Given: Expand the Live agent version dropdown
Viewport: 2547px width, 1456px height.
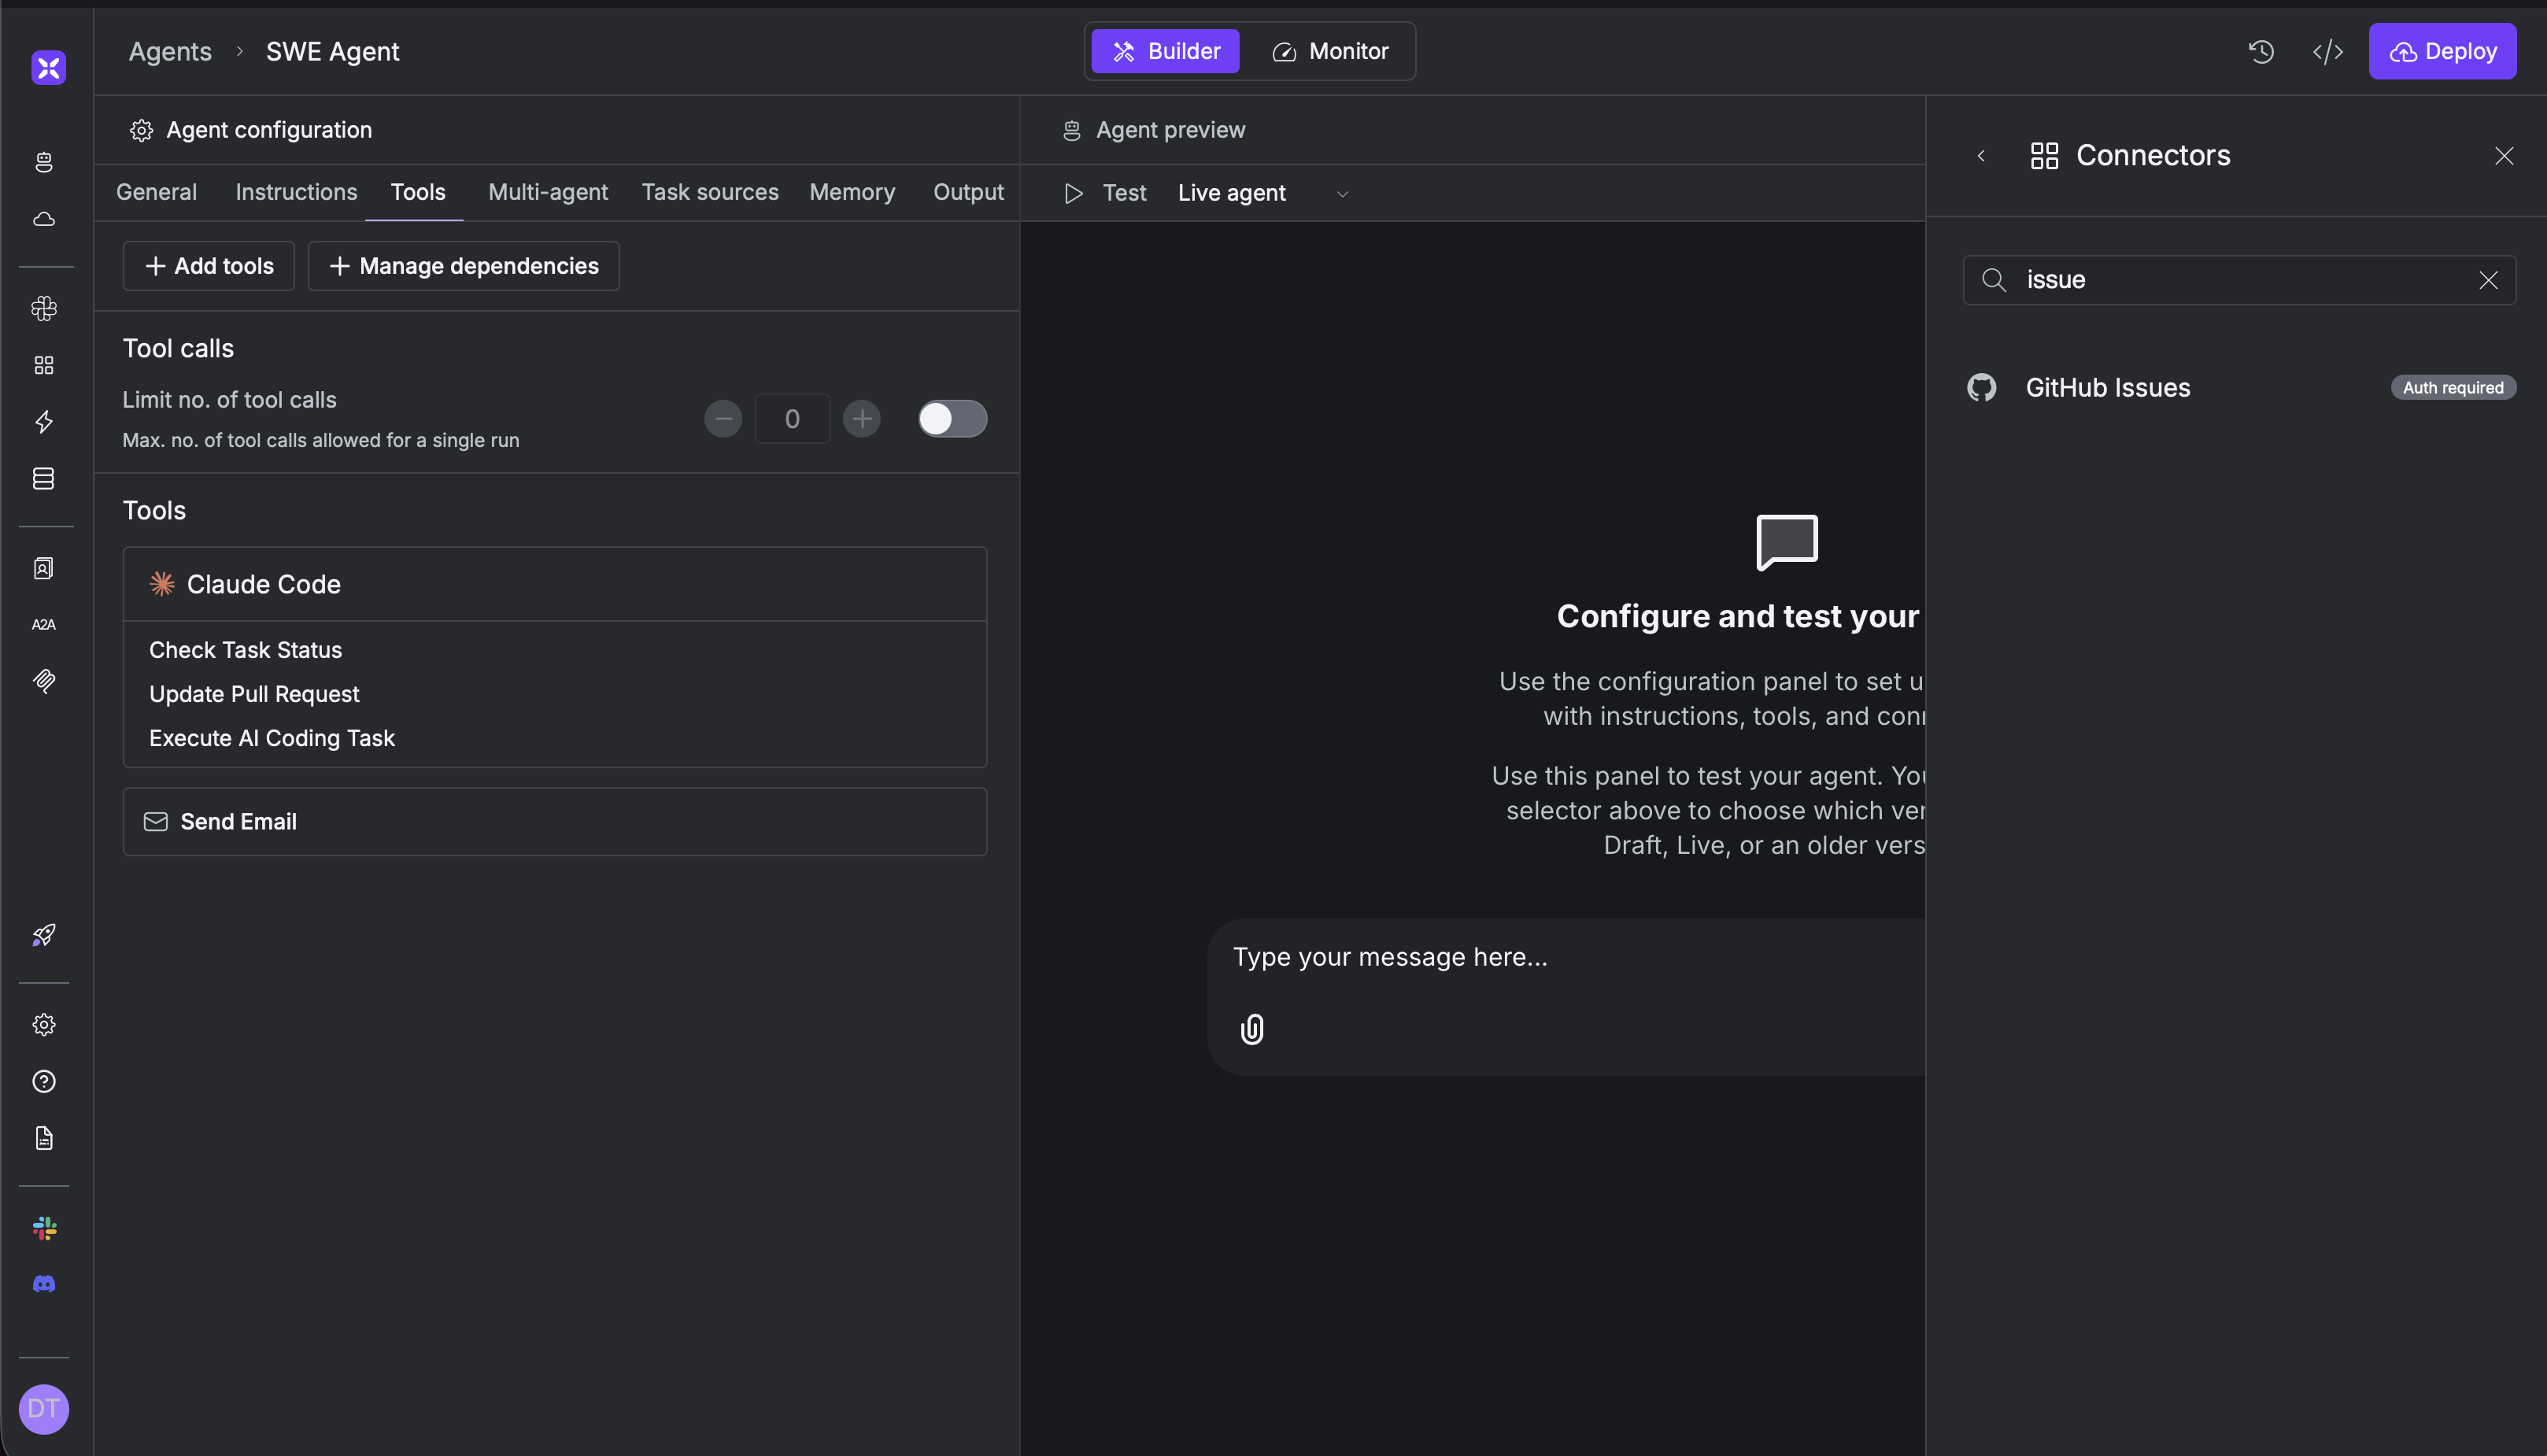Looking at the screenshot, I should 1342,193.
